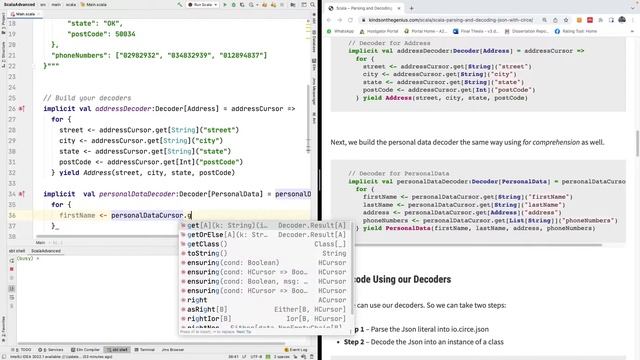Open the Final Thesis bookmark
The width and height of the screenshot is (640, 360).
(x=476, y=31)
